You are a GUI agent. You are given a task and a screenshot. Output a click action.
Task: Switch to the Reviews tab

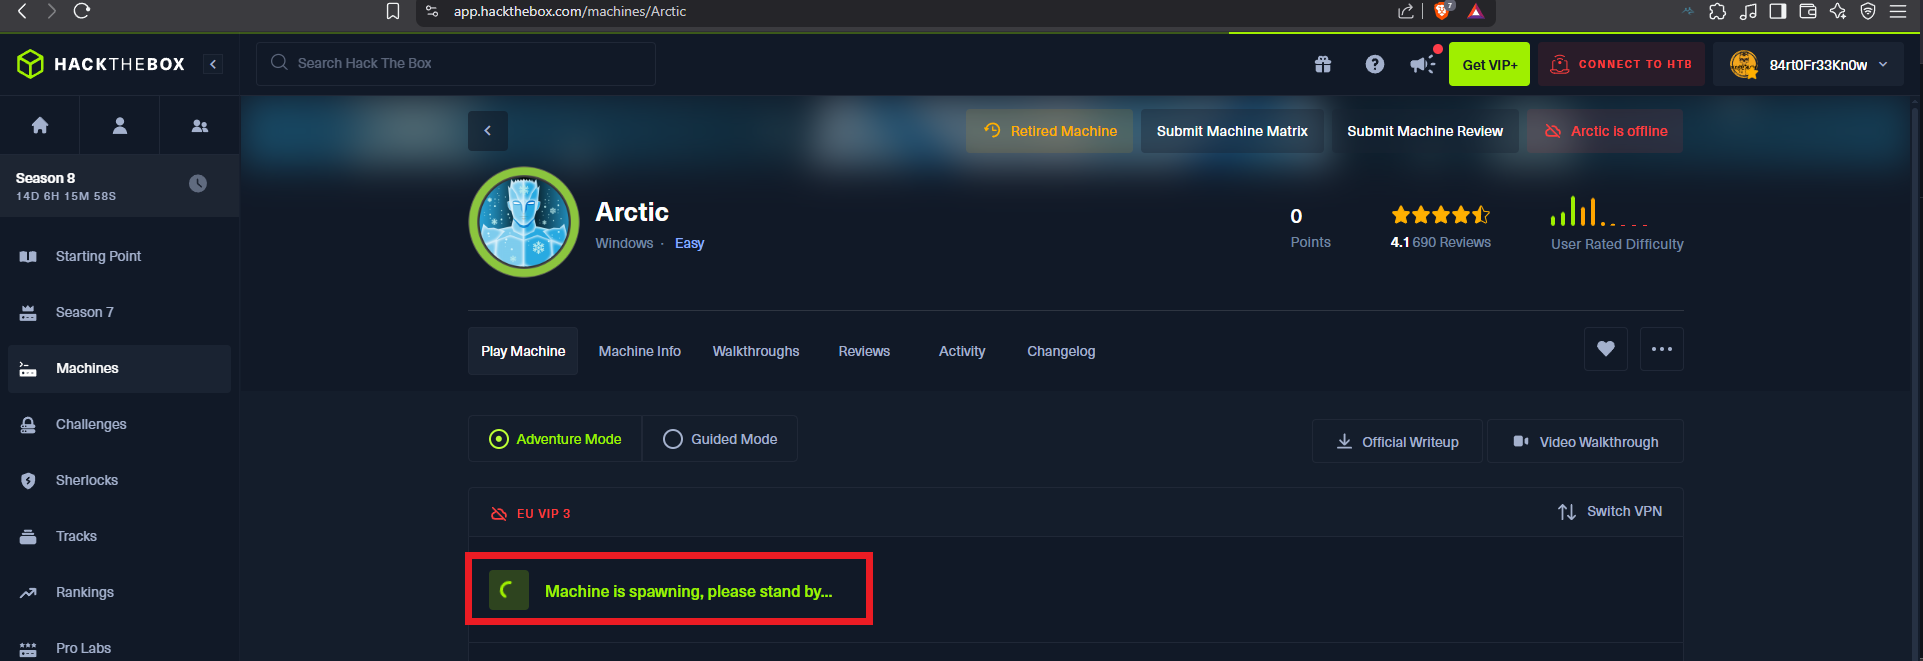[x=864, y=351]
